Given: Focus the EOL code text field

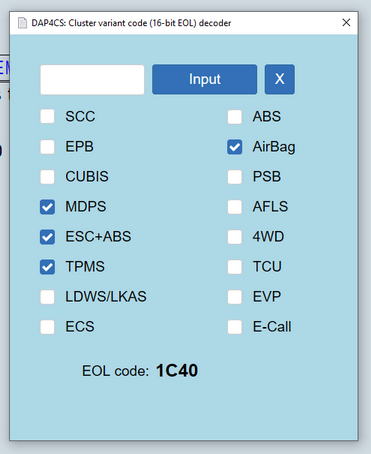Looking at the screenshot, I should point(92,80).
